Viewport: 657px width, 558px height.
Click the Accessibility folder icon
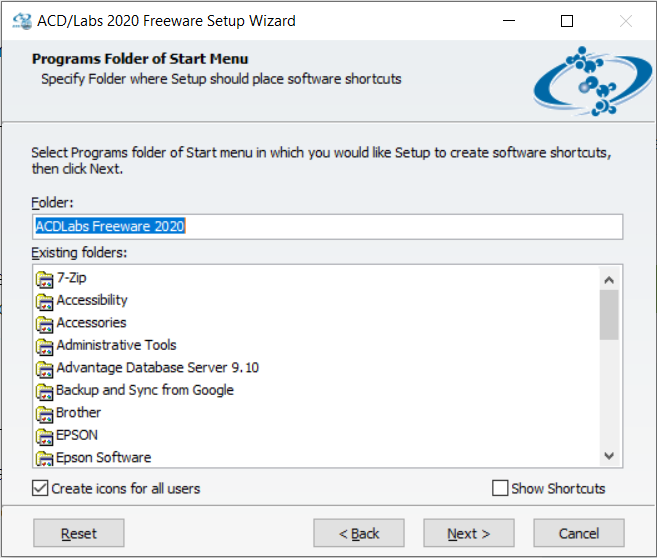pos(44,302)
